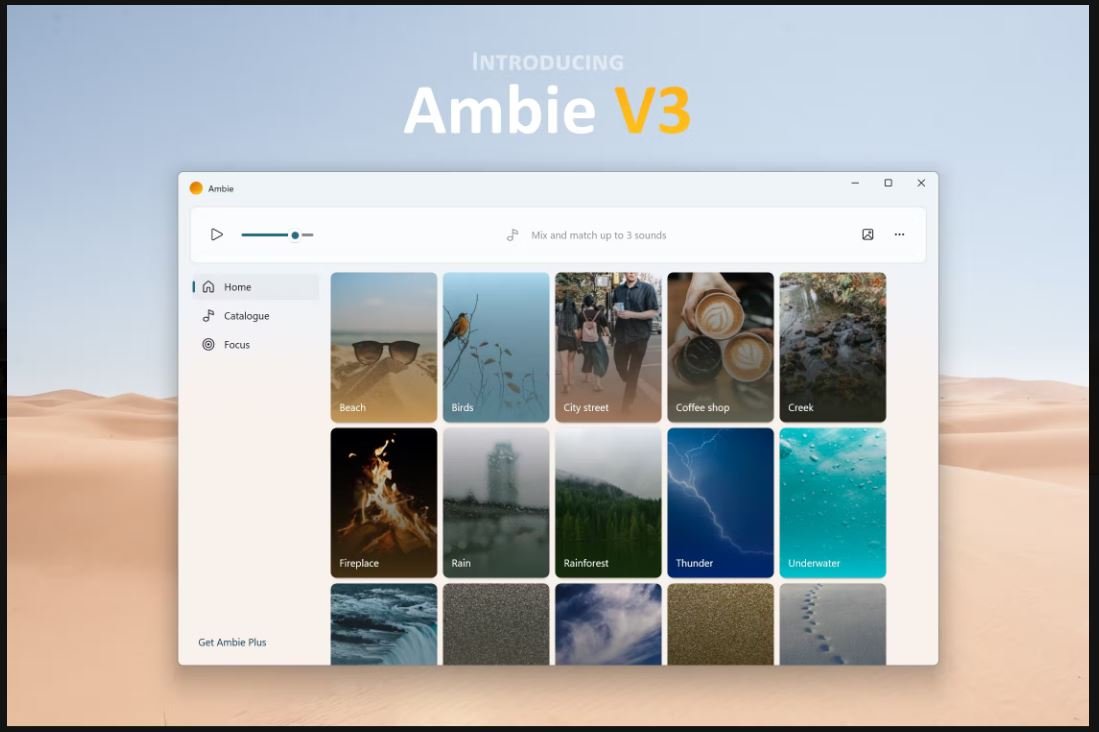1099x732 pixels.
Task: Click the Ambie orange logo icon
Action: pyautogui.click(x=196, y=188)
